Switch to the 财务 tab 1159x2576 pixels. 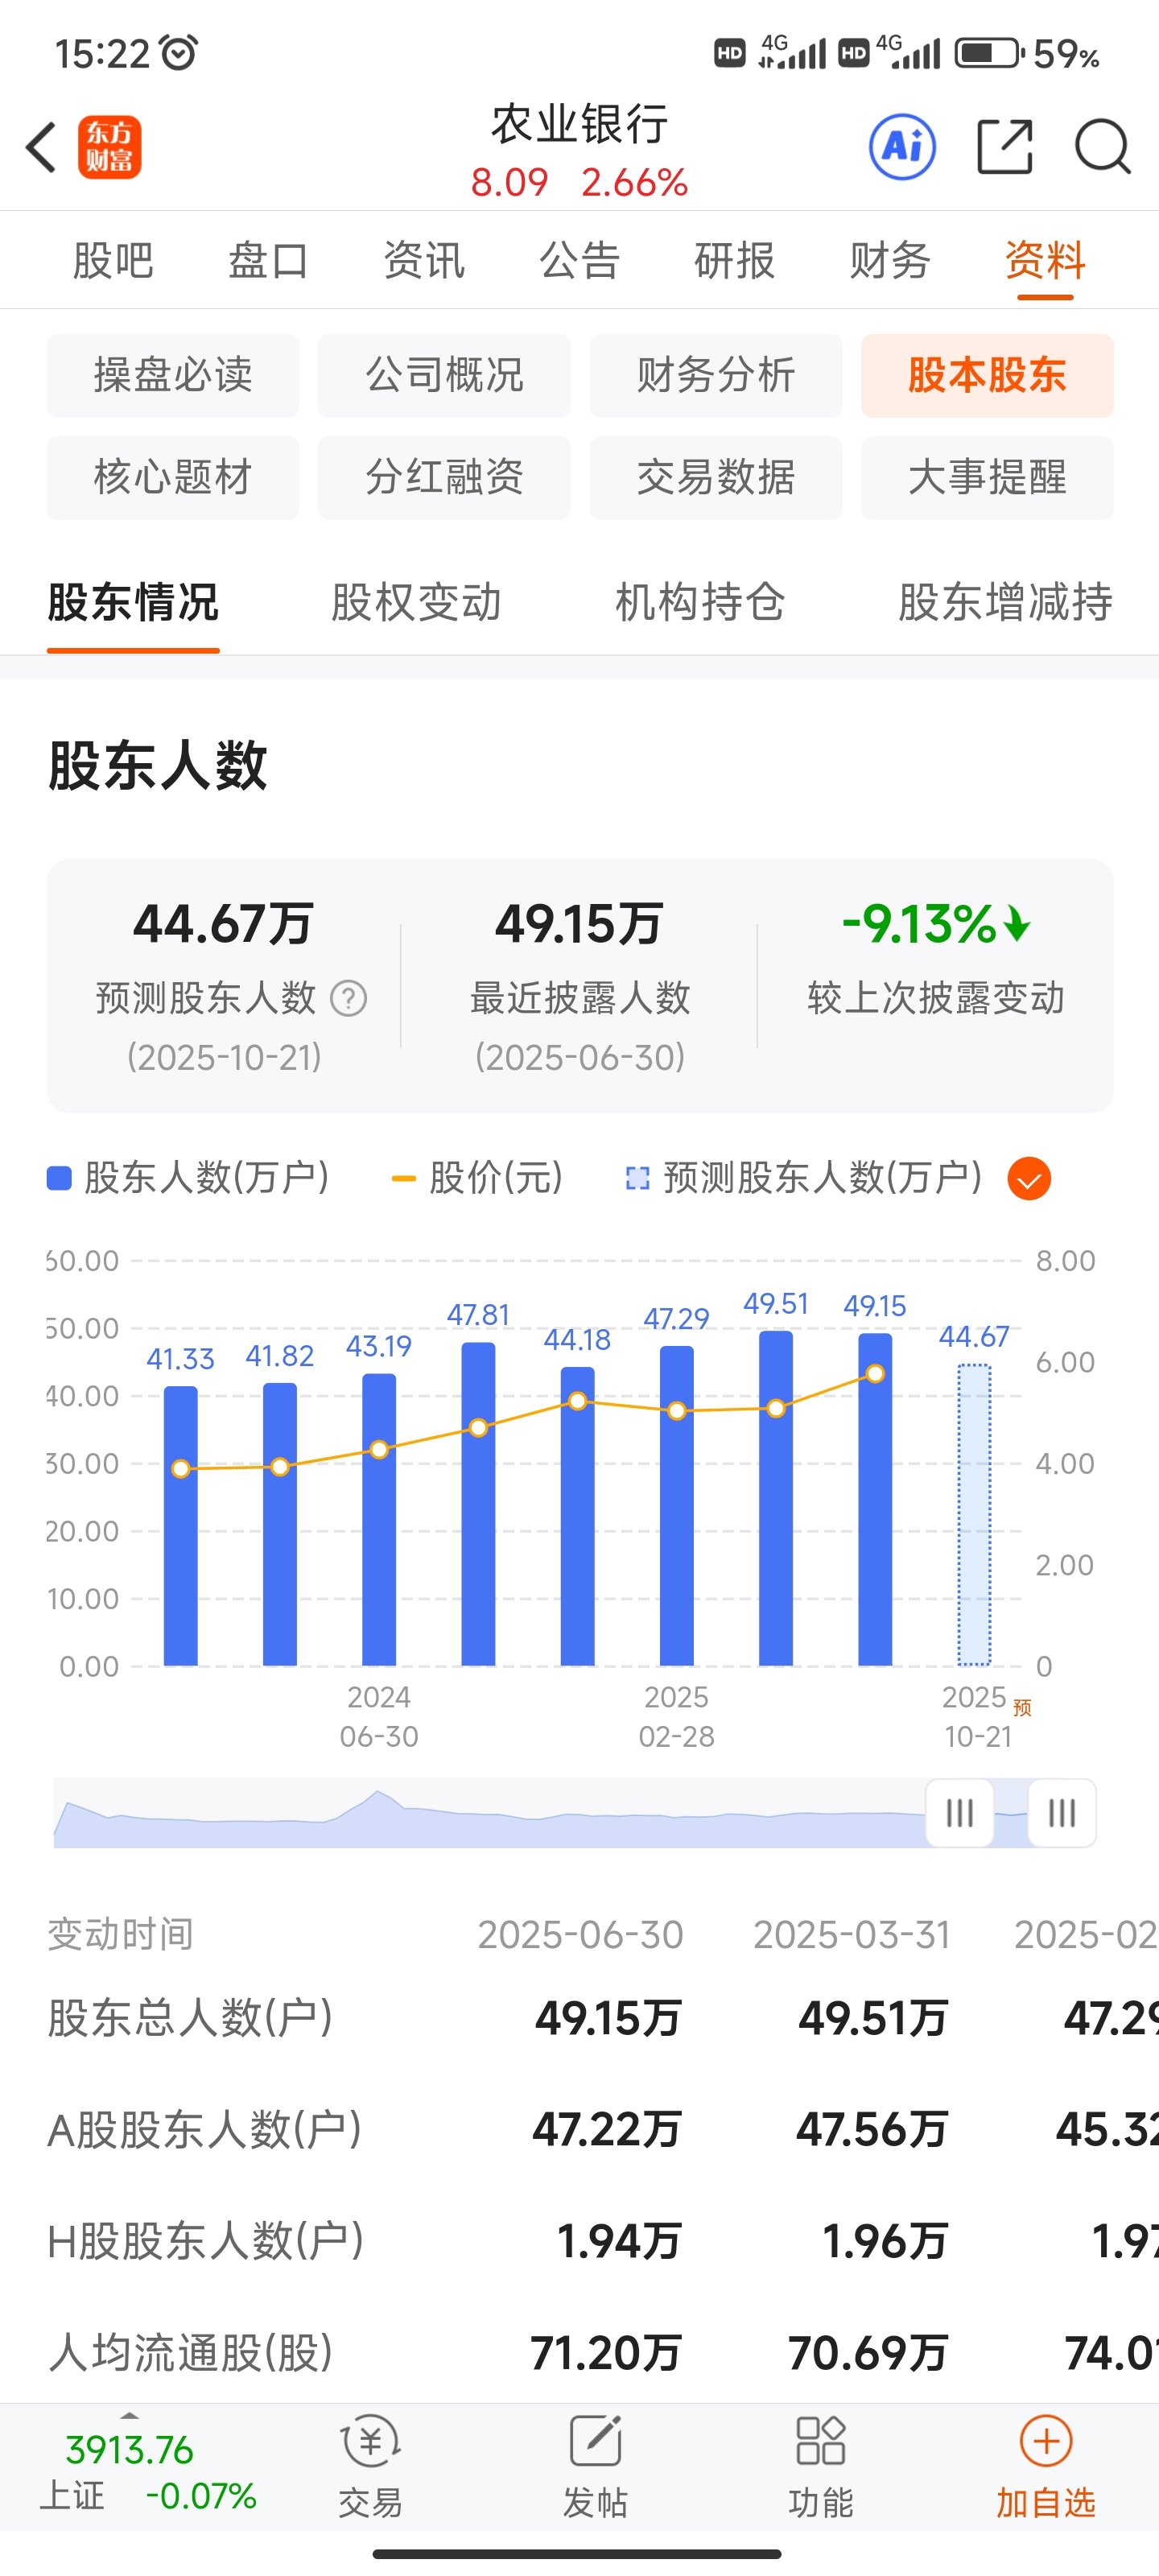[x=890, y=261]
